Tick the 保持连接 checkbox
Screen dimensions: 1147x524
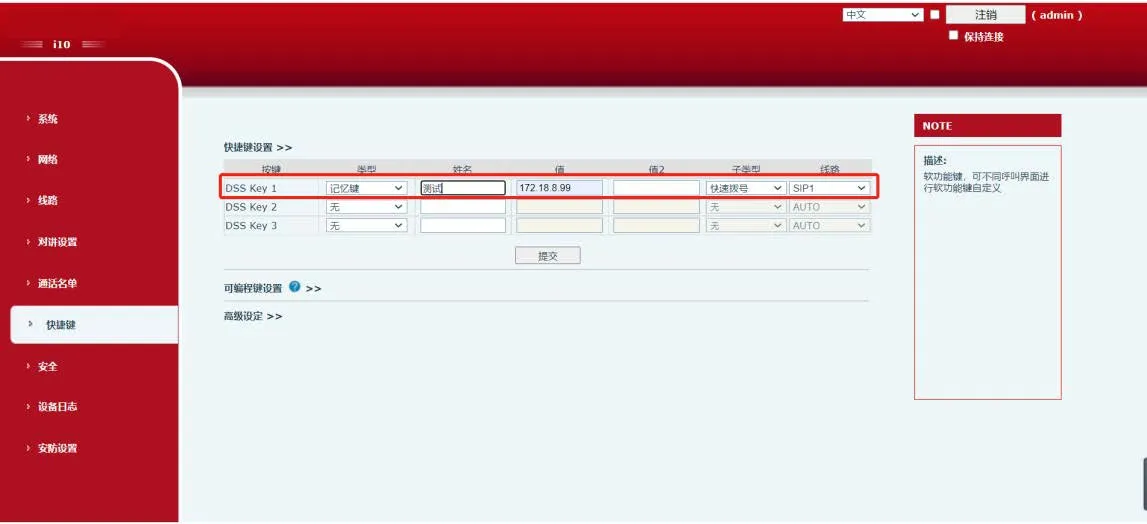click(954, 36)
